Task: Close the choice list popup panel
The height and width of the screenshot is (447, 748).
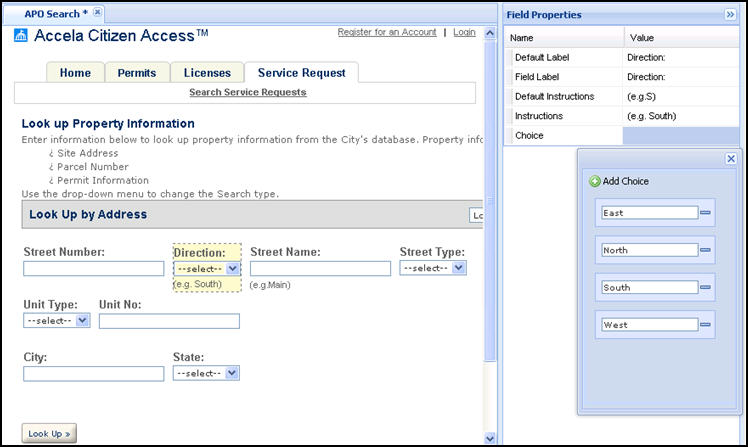Action: point(731,158)
